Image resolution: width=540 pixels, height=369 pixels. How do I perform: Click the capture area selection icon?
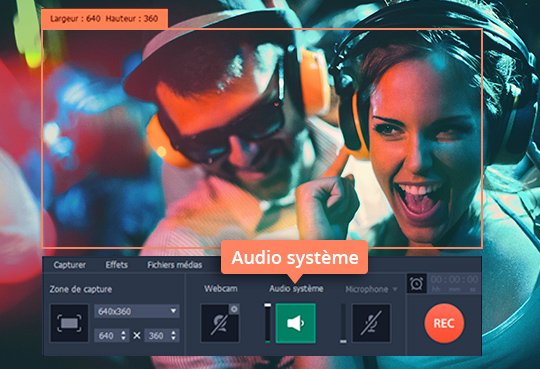[x=69, y=323]
